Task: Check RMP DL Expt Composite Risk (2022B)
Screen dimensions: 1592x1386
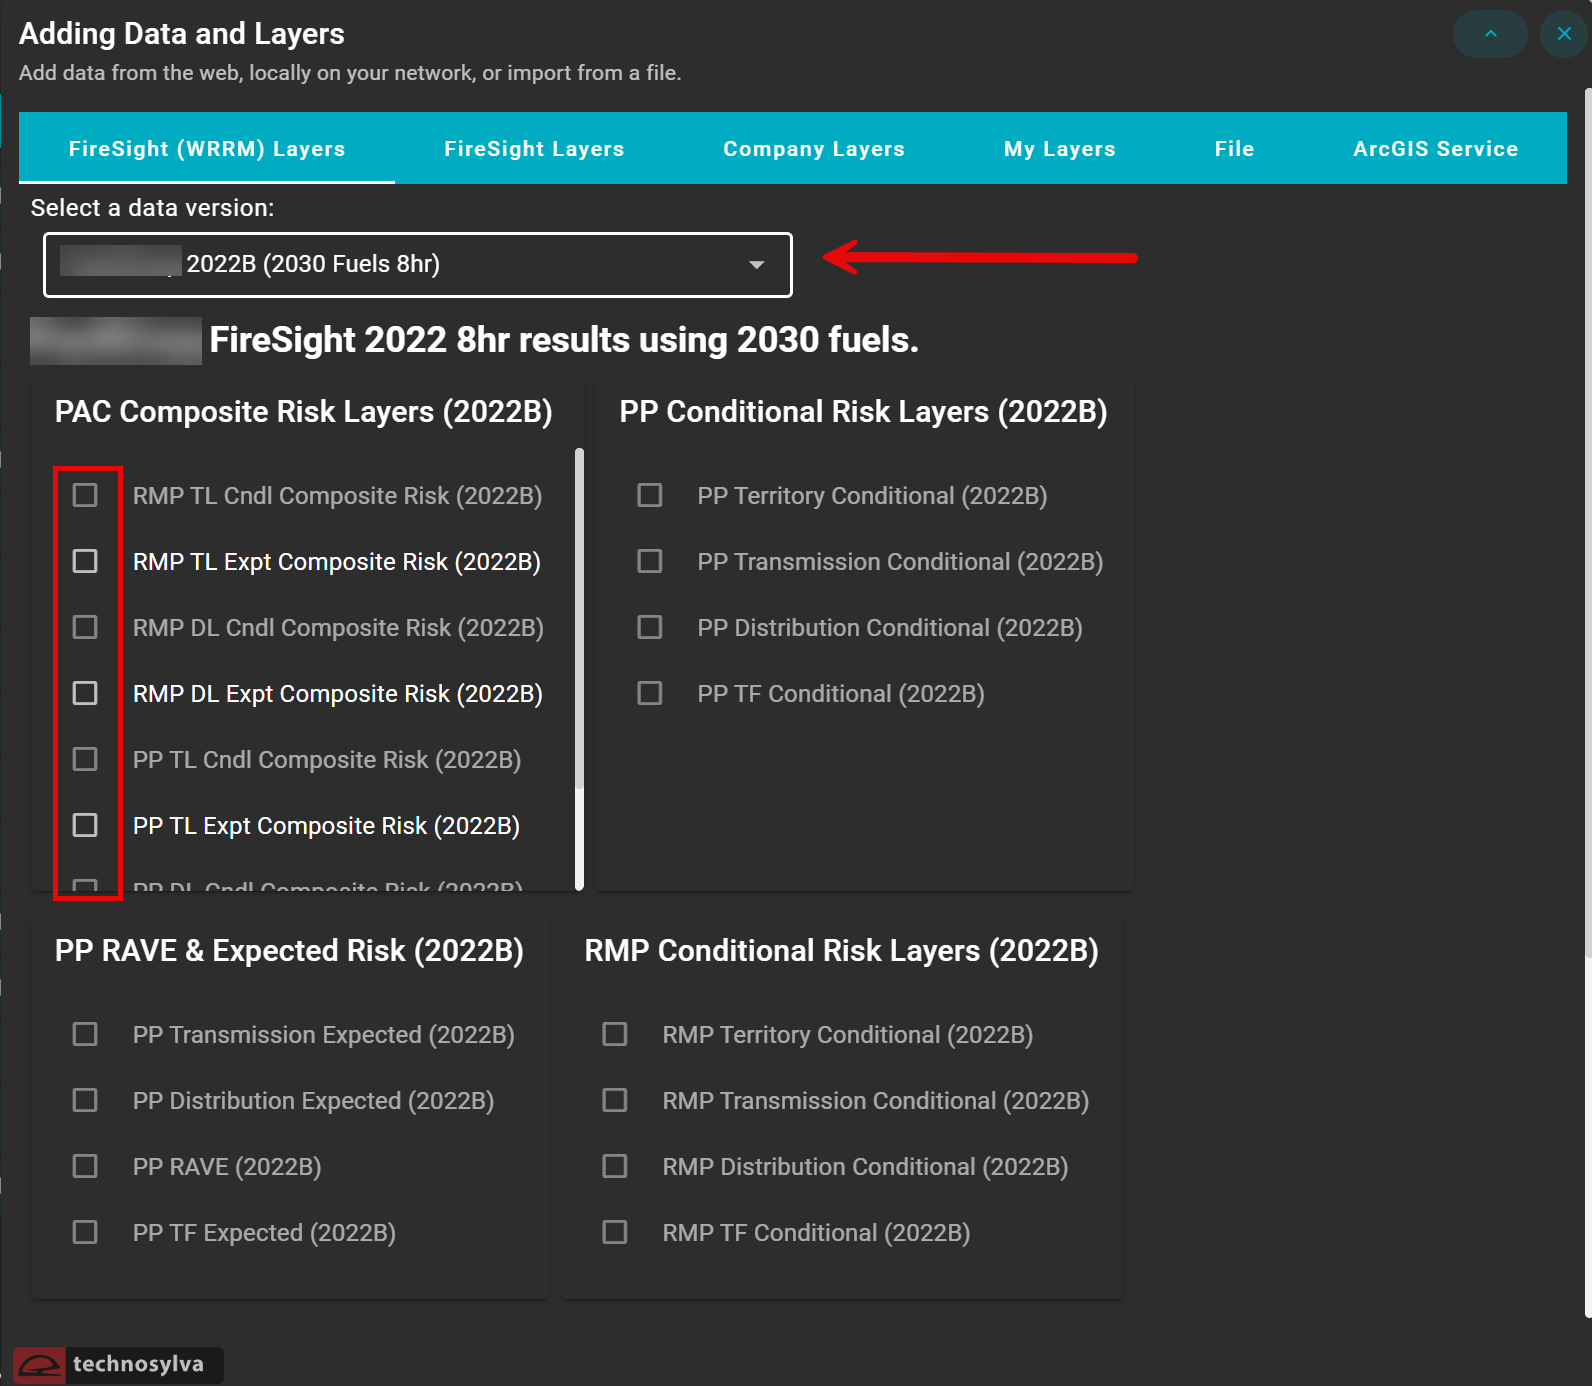Action: coord(86,693)
